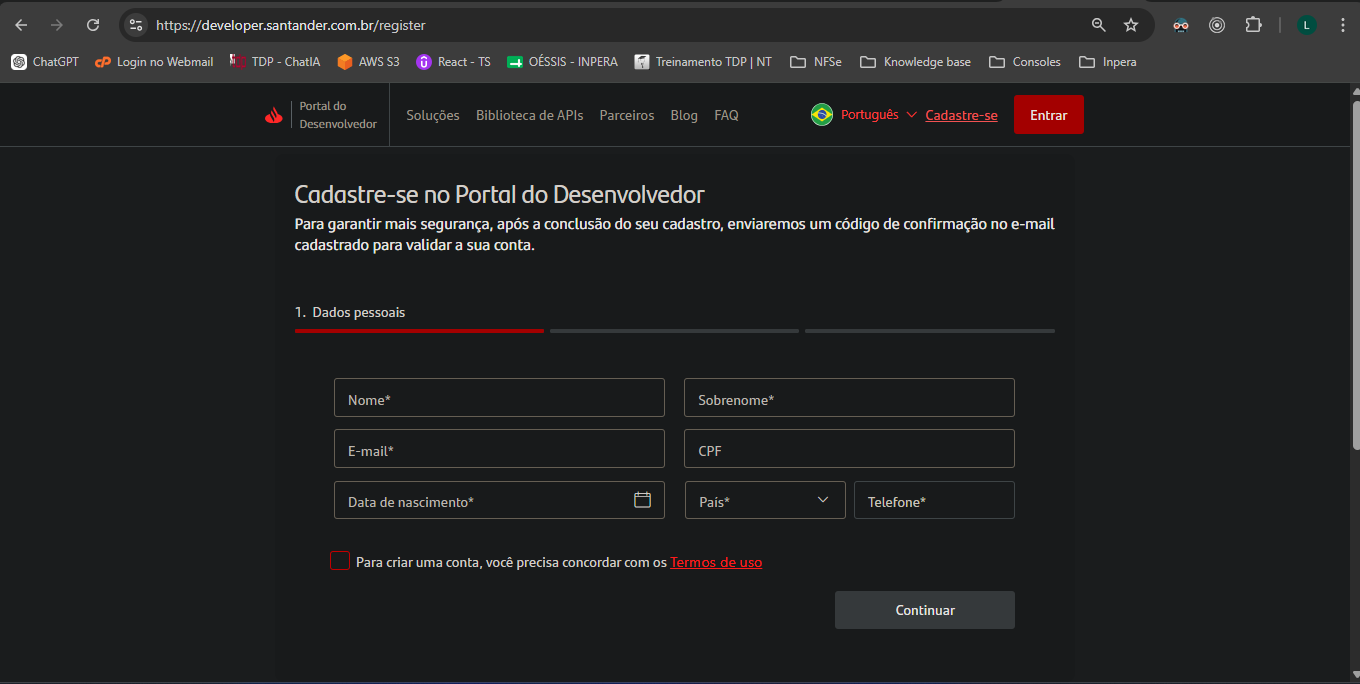
Task: Click Portal do Desenvolvedor header text
Action: (338, 115)
